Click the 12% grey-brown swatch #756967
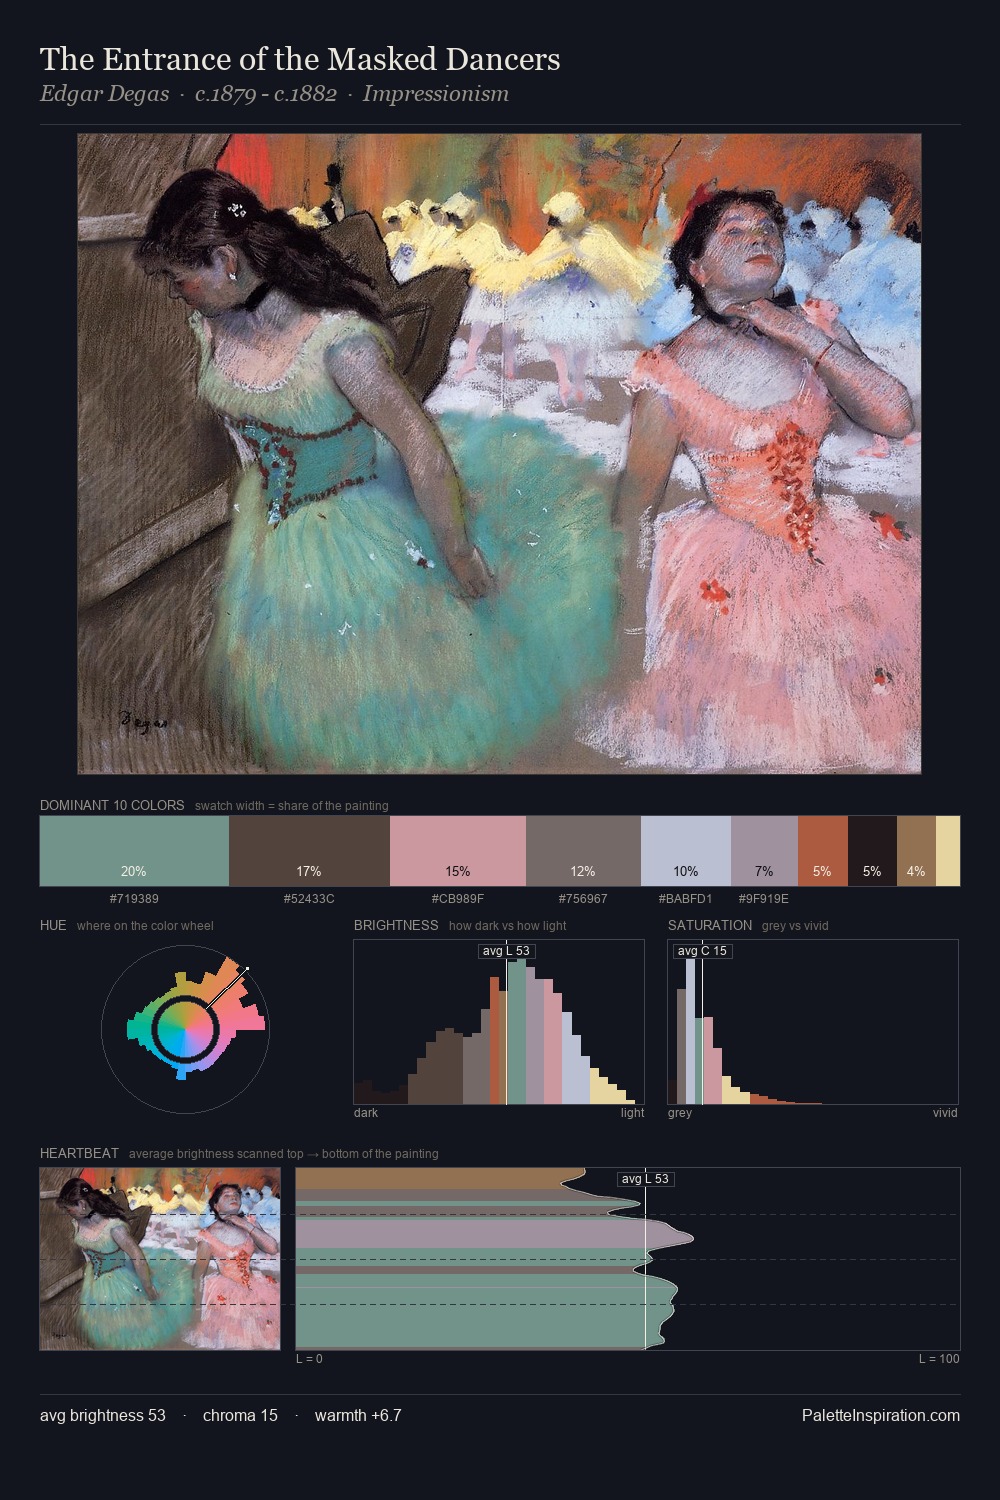The width and height of the screenshot is (1000, 1500). click(x=583, y=851)
